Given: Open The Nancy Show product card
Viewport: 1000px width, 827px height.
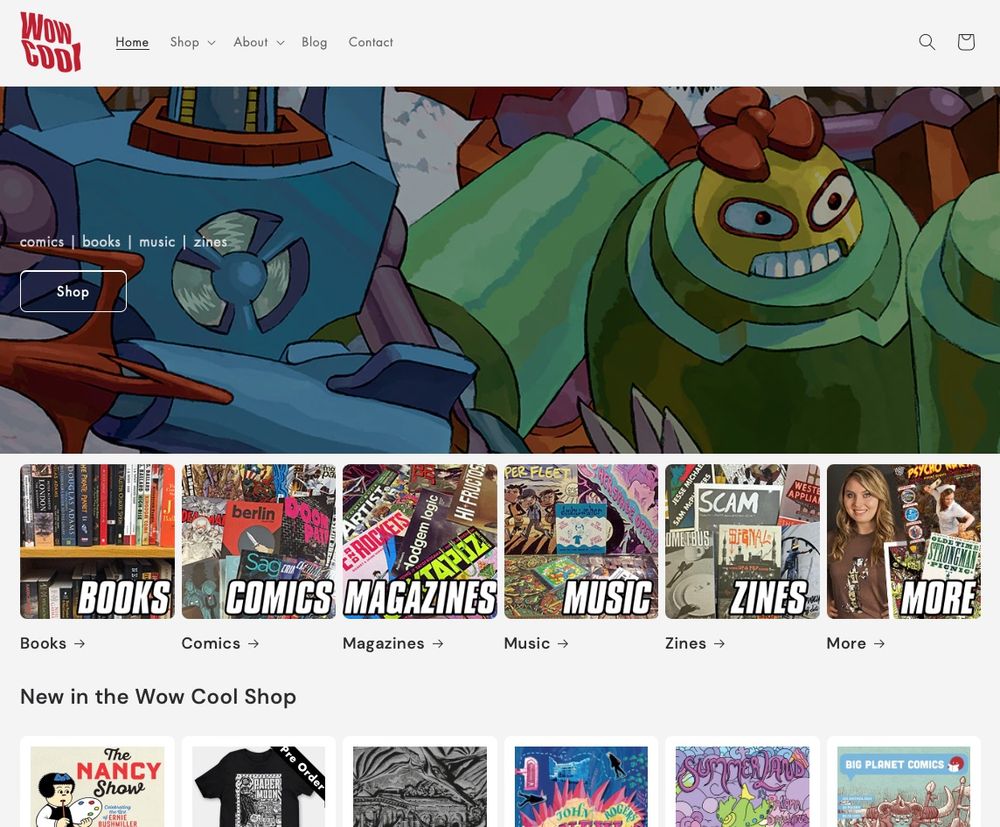Looking at the screenshot, I should click(x=97, y=783).
